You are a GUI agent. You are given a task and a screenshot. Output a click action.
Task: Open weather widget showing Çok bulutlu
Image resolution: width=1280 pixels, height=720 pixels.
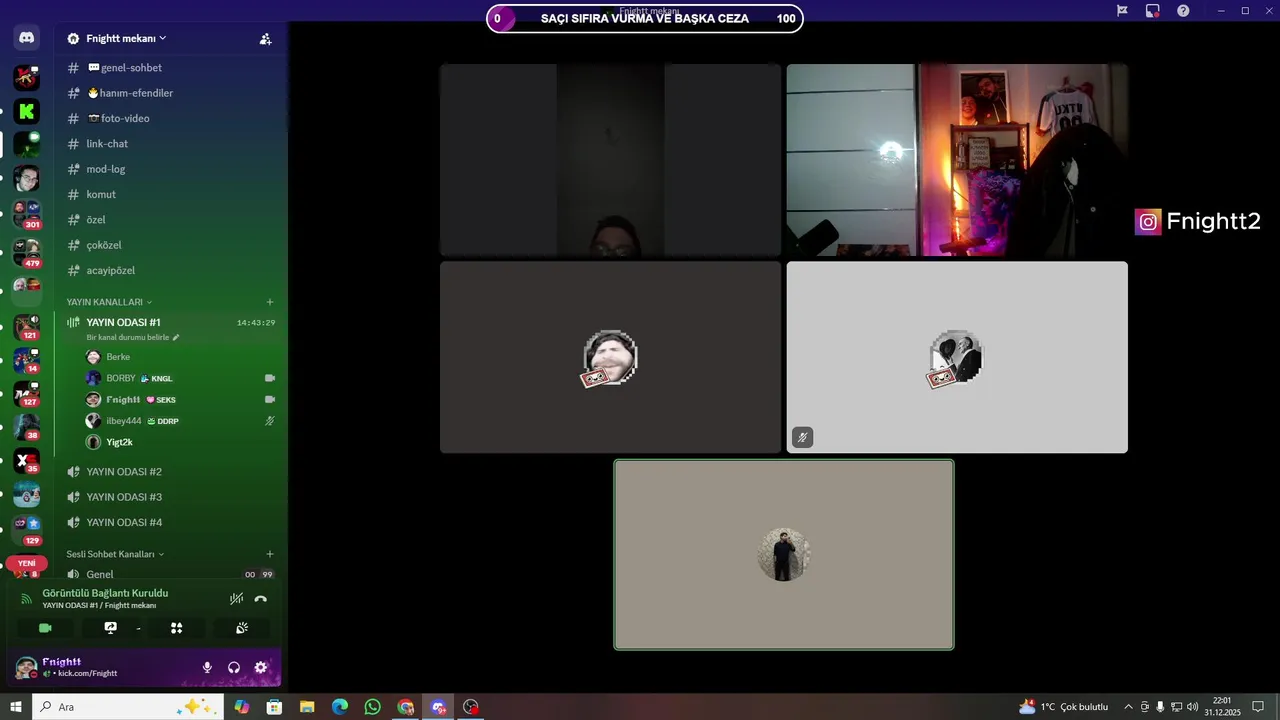1063,707
